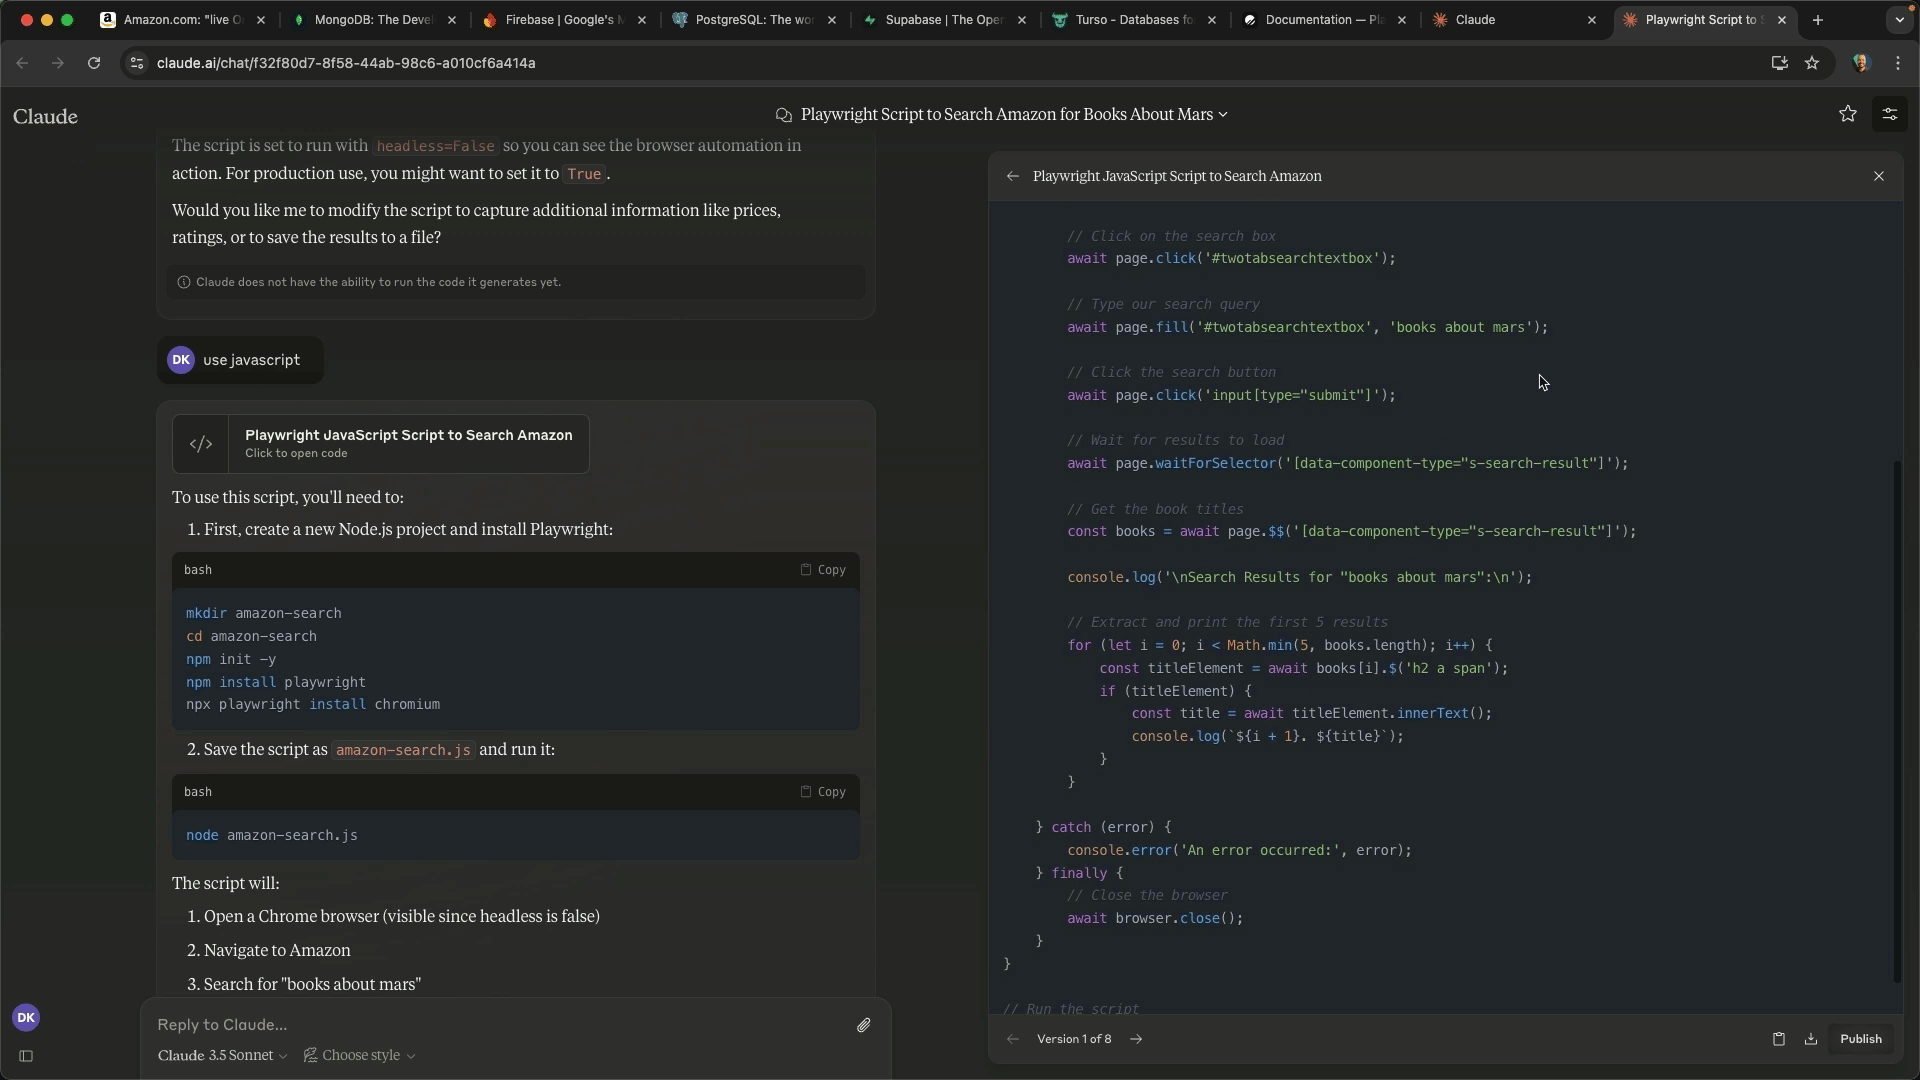Open the Playwright JavaScript Script artifact card
The width and height of the screenshot is (1920, 1080).
(381, 444)
